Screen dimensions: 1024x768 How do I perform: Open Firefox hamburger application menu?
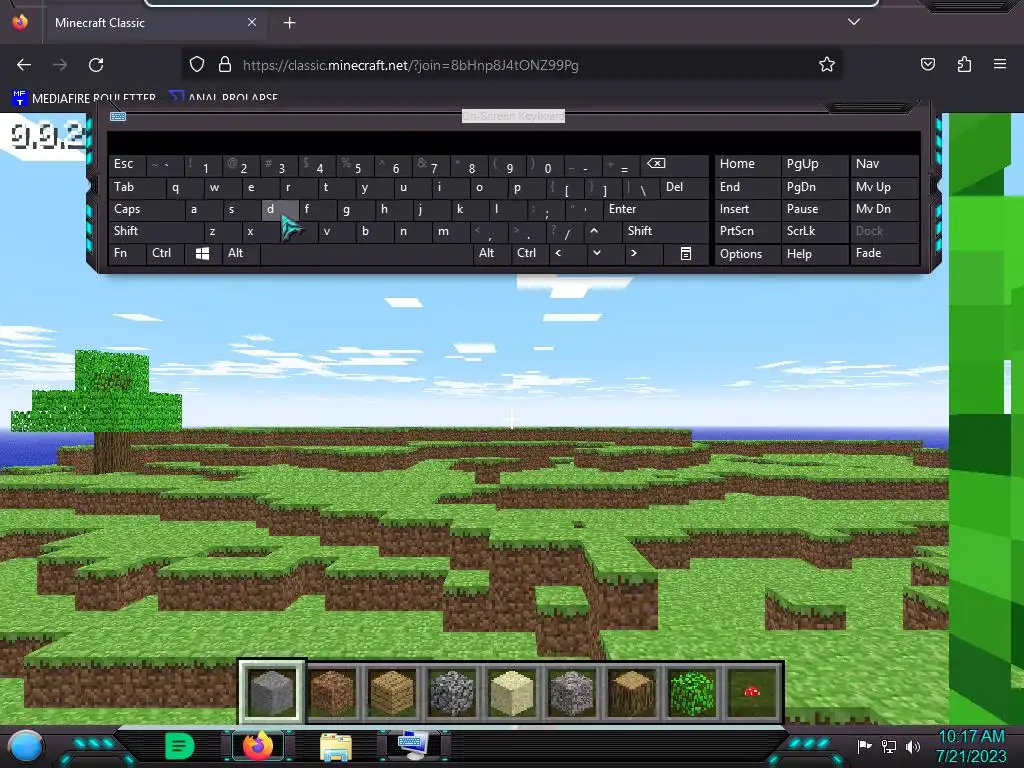1000,64
